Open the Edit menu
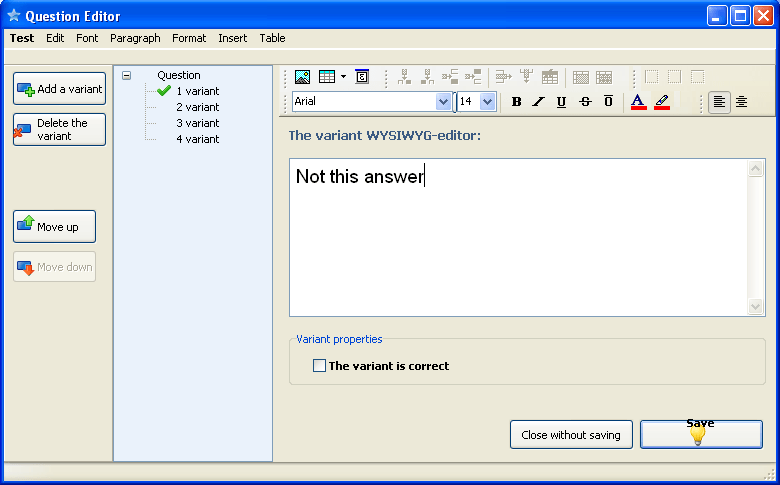This screenshot has height=485, width=780. pos(55,38)
